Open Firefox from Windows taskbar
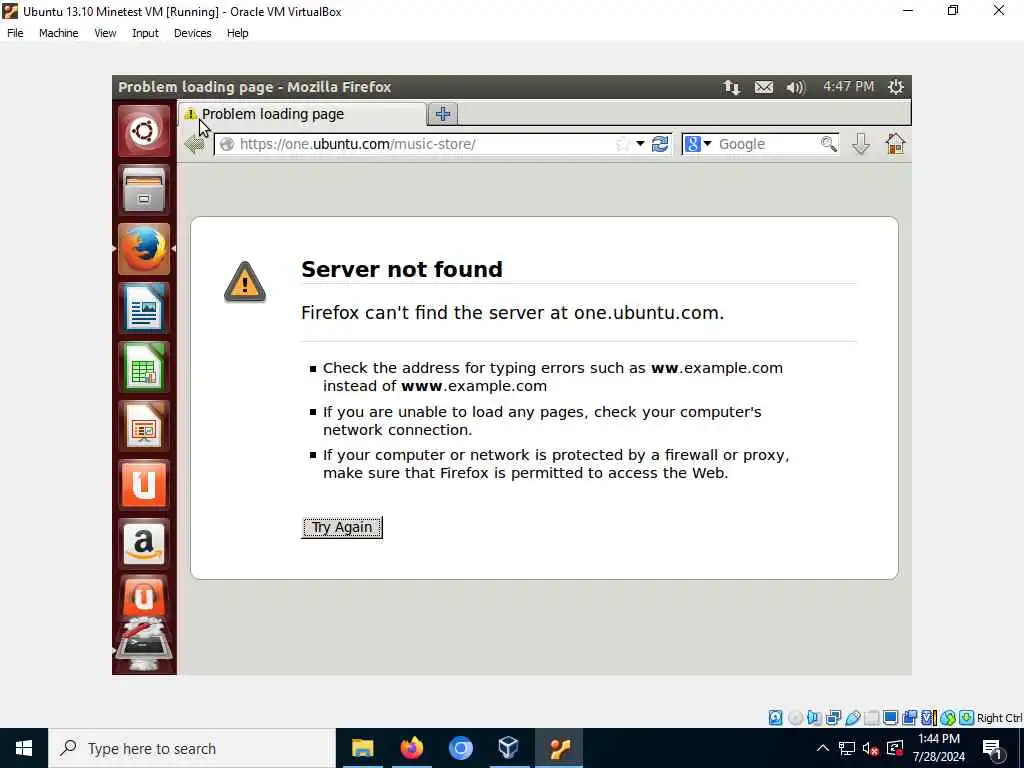This screenshot has height=768, width=1024. [411, 748]
